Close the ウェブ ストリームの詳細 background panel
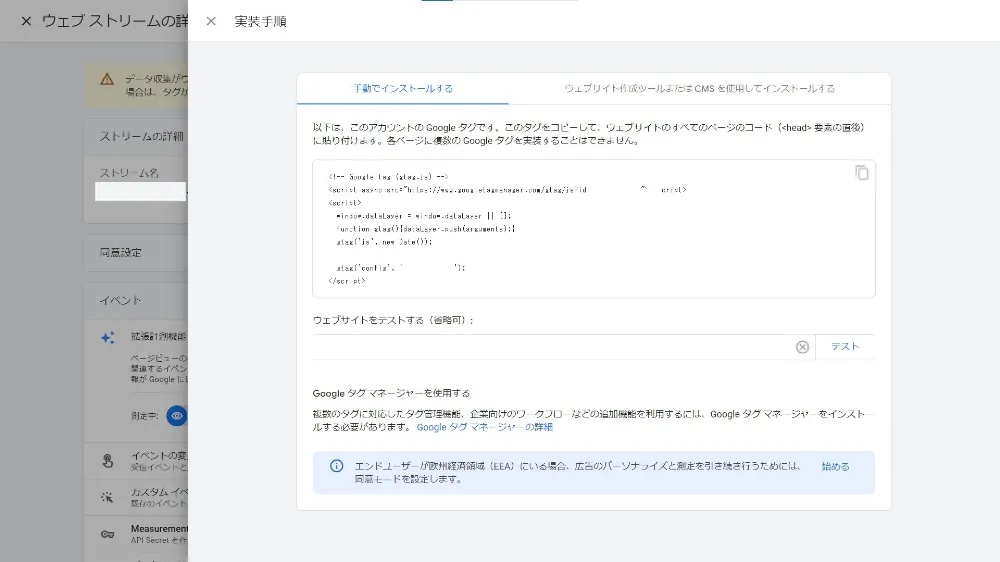The height and width of the screenshot is (562, 1000). click(26, 21)
